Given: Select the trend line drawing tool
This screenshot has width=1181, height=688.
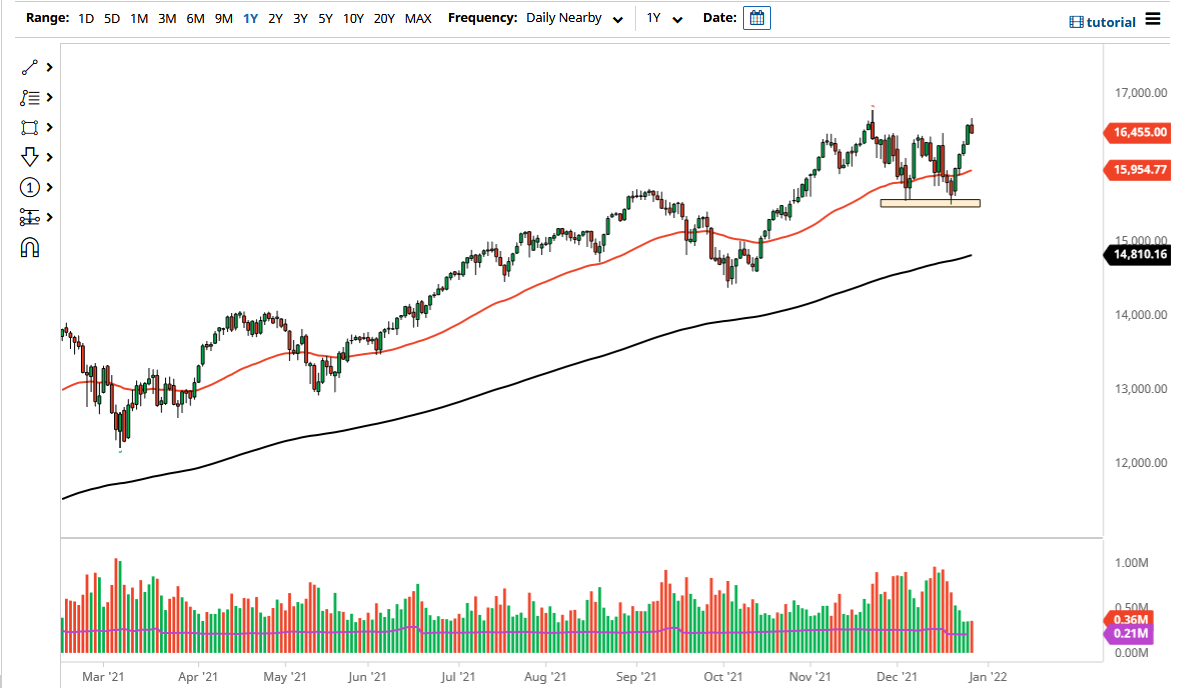Looking at the screenshot, I should [31, 67].
